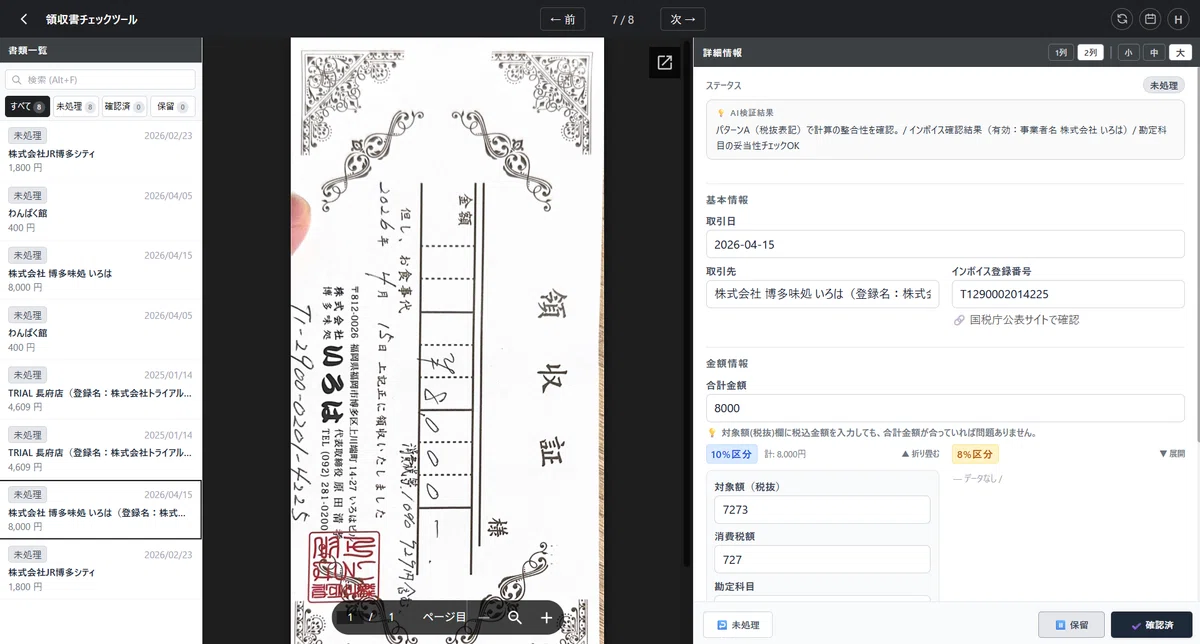Click the 合計金額 field showing 8000

(x=945, y=408)
